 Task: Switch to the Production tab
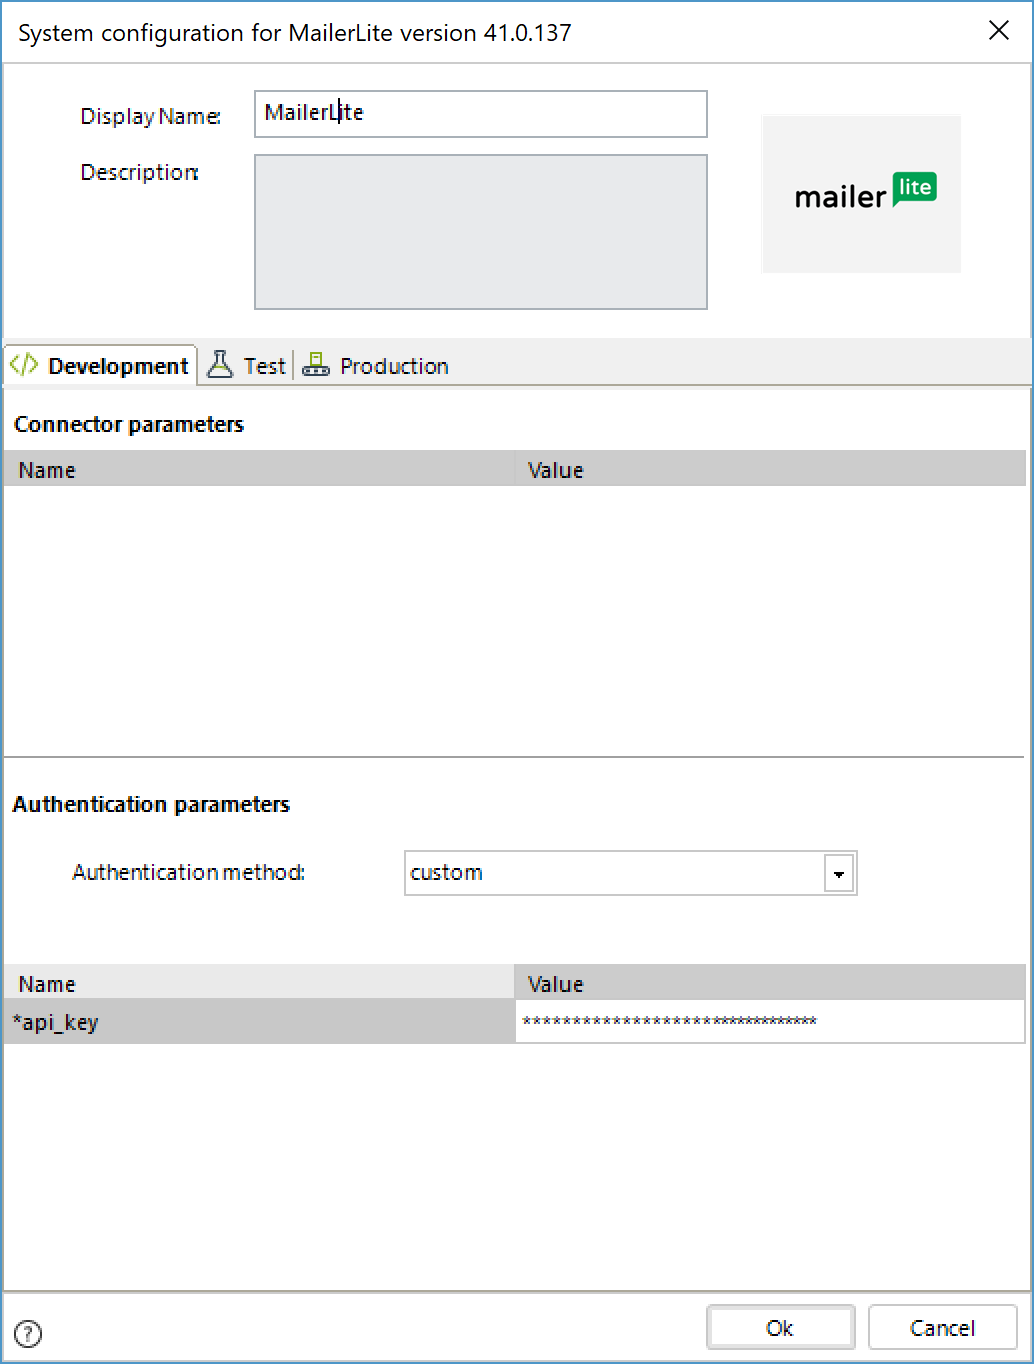pyautogui.click(x=376, y=366)
